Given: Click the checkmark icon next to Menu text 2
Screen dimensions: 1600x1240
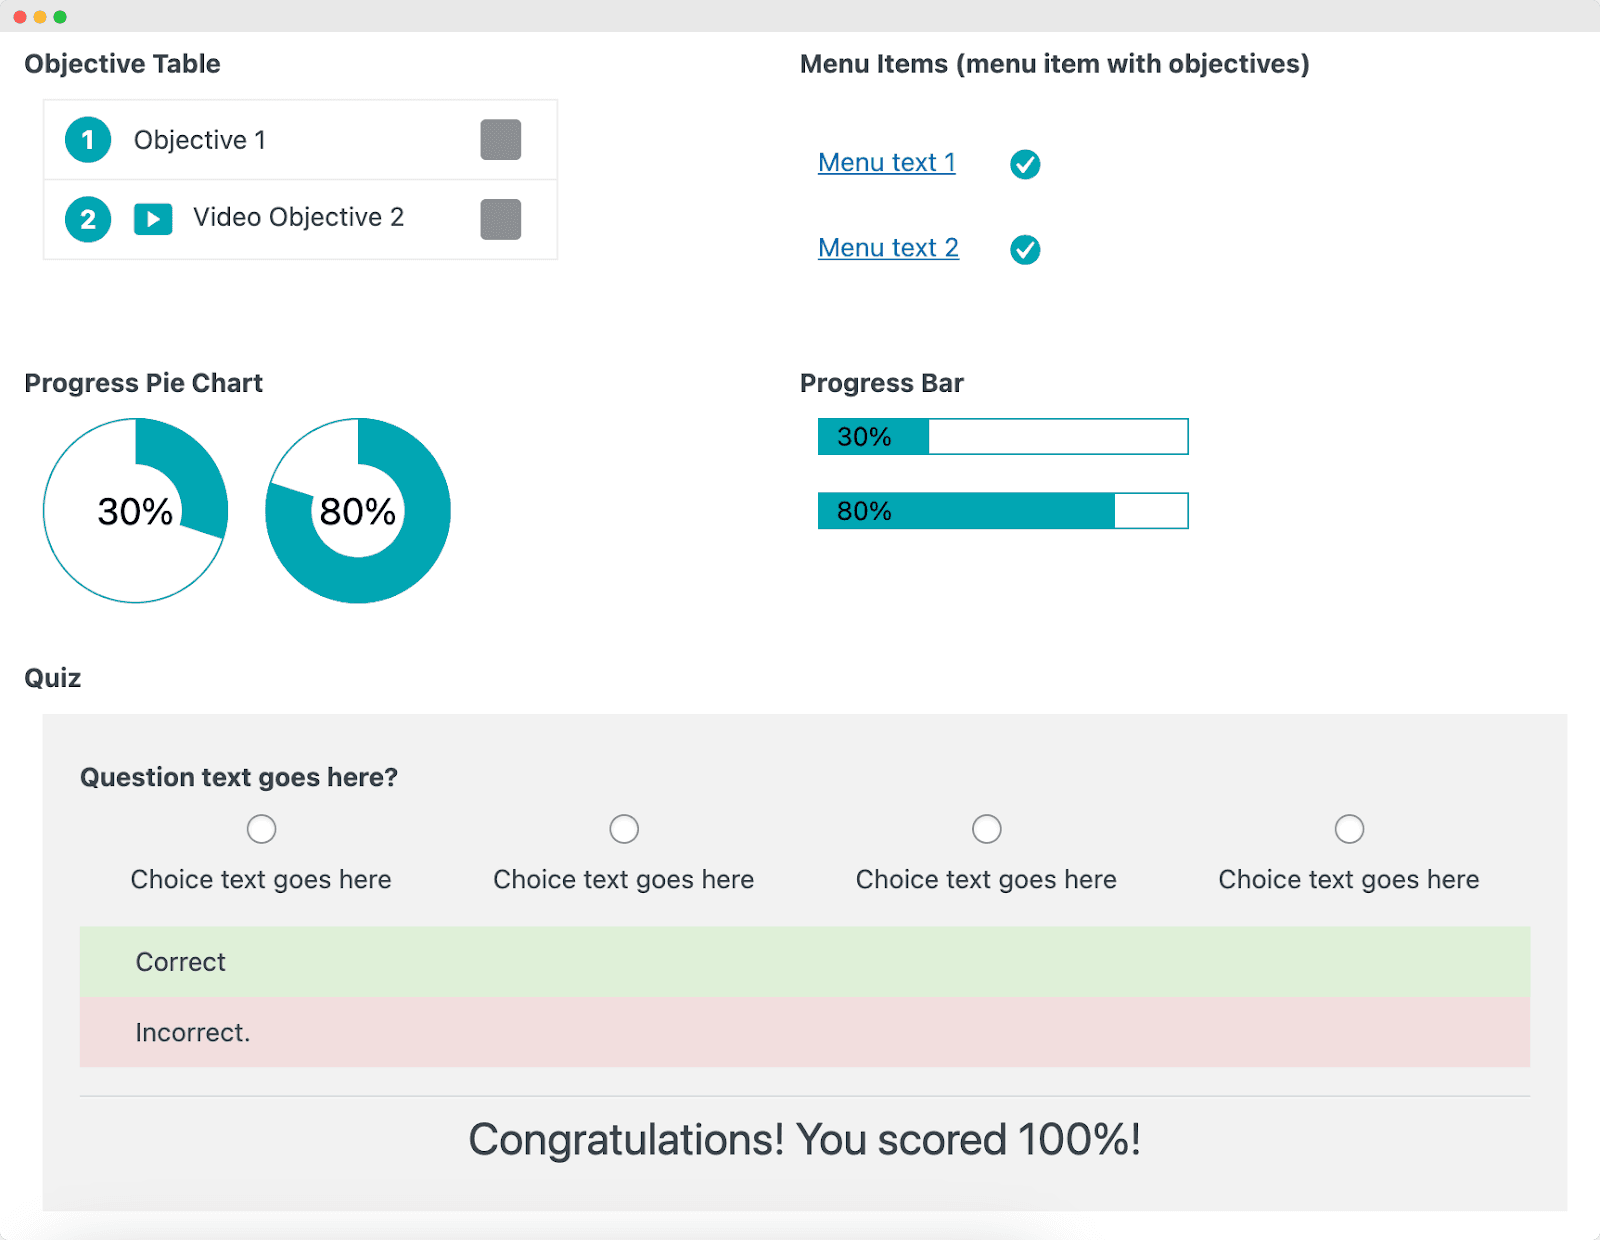Looking at the screenshot, I should click(x=1024, y=250).
